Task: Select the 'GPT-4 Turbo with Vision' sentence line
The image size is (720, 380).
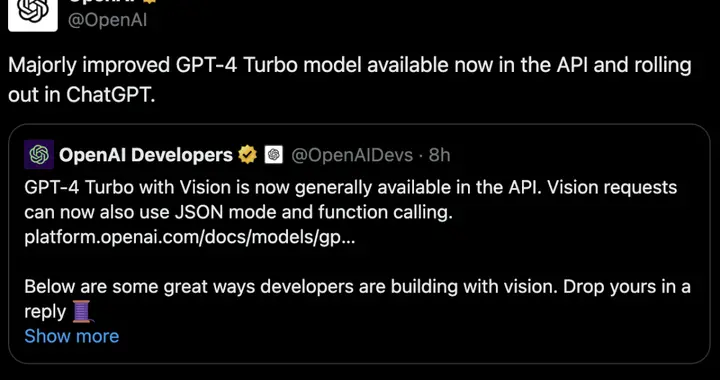Action: pos(351,188)
